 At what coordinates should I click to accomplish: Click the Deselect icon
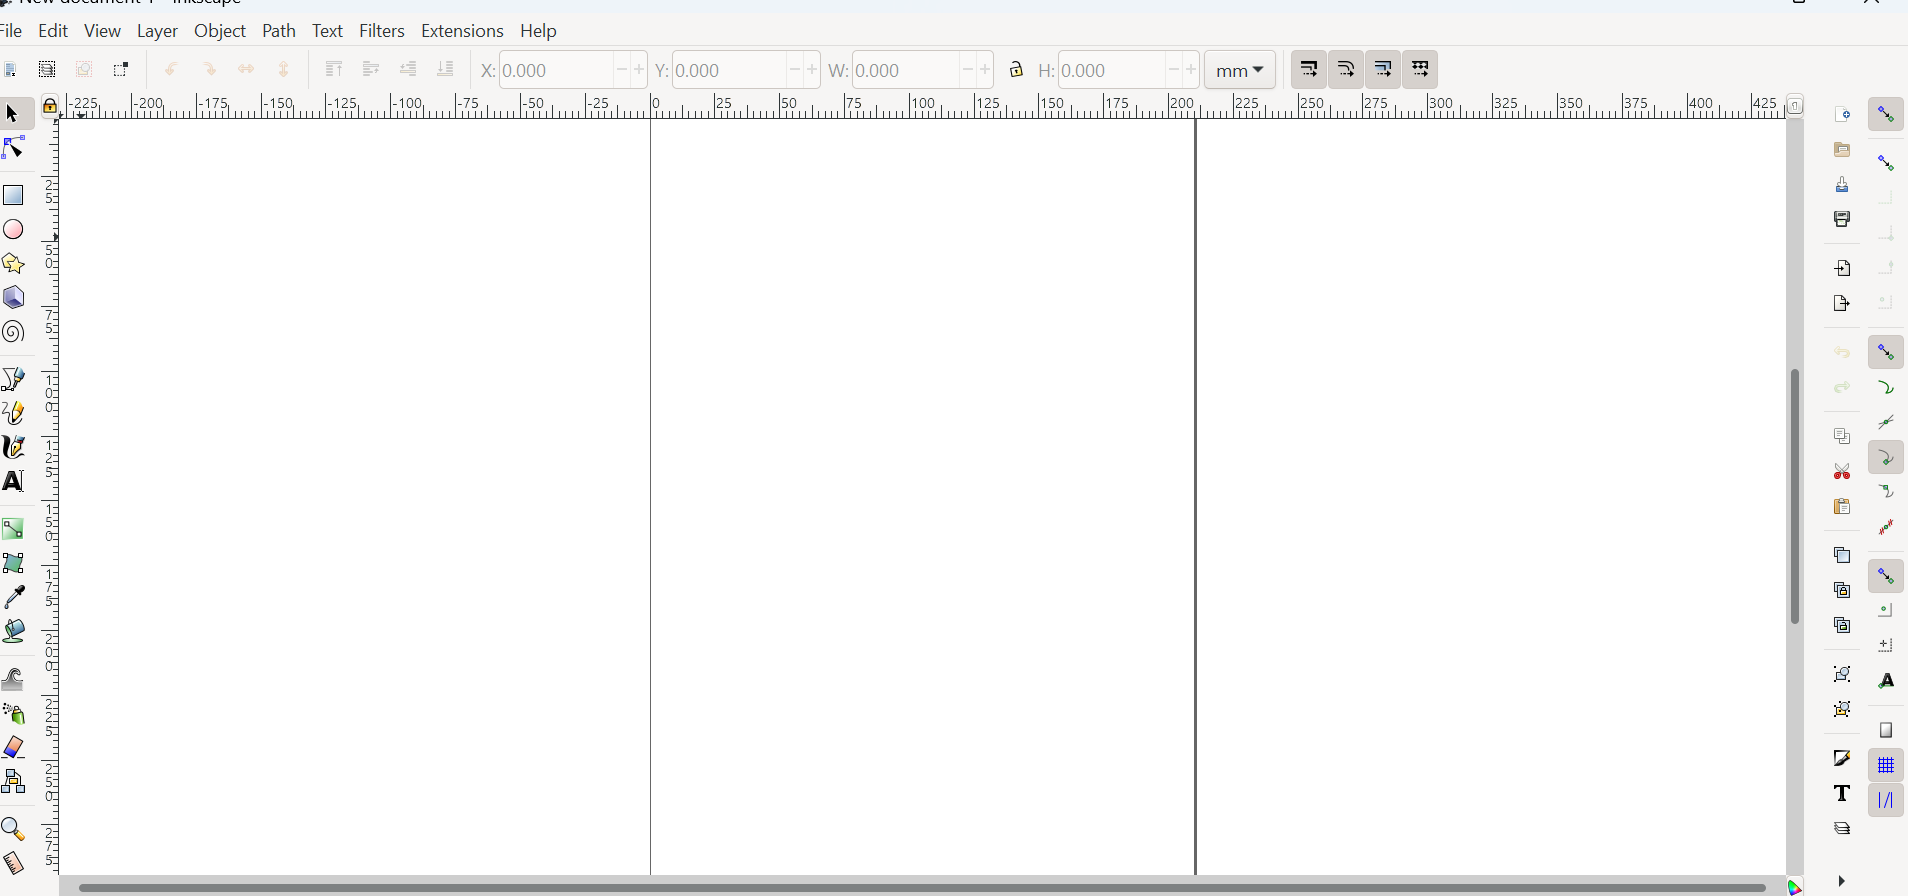[84, 70]
